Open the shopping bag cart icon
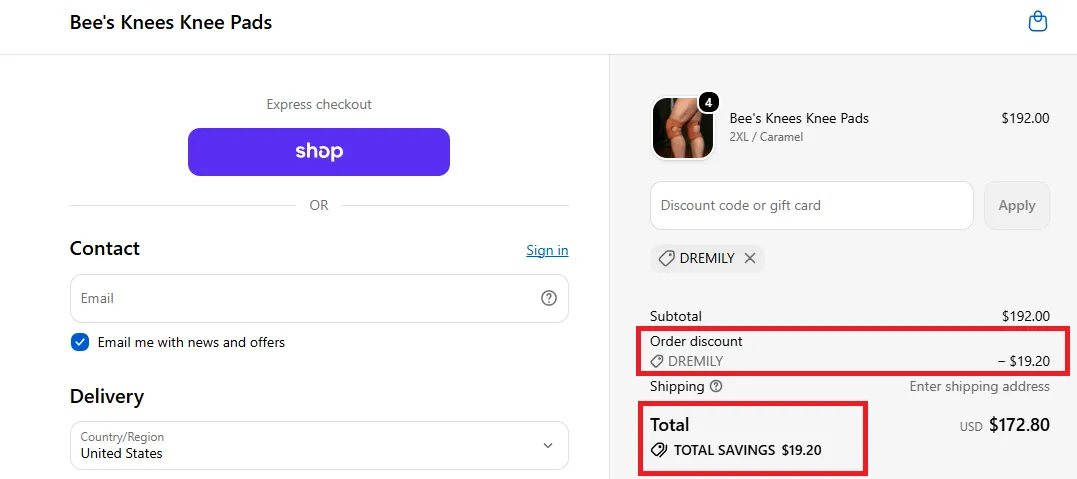Viewport: 1077px width, 479px height. coord(1037,22)
